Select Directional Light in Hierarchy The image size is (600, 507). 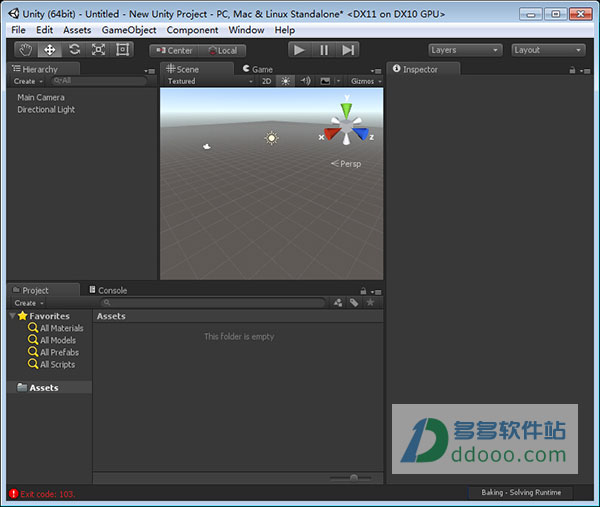[x=46, y=109]
